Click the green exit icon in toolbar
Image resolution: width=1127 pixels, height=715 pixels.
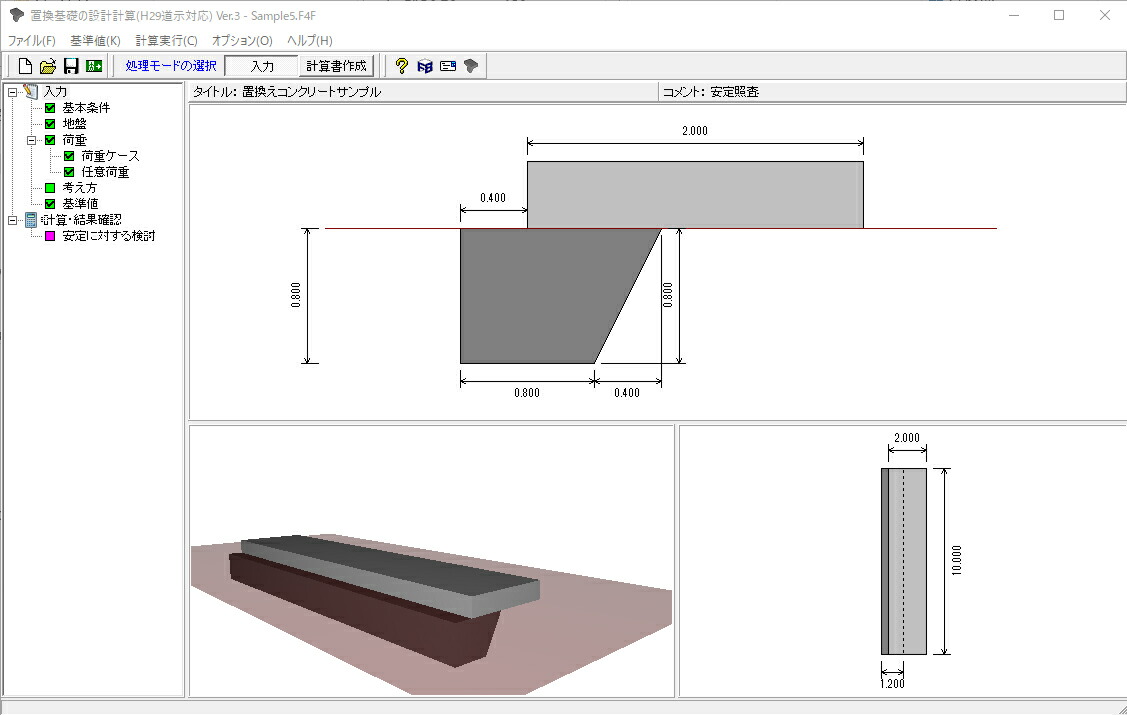click(x=94, y=66)
